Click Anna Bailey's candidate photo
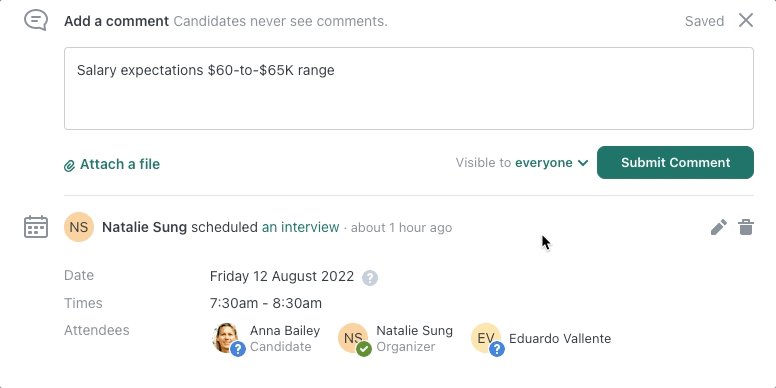Image resolution: width=776 pixels, height=388 pixels. point(226,338)
